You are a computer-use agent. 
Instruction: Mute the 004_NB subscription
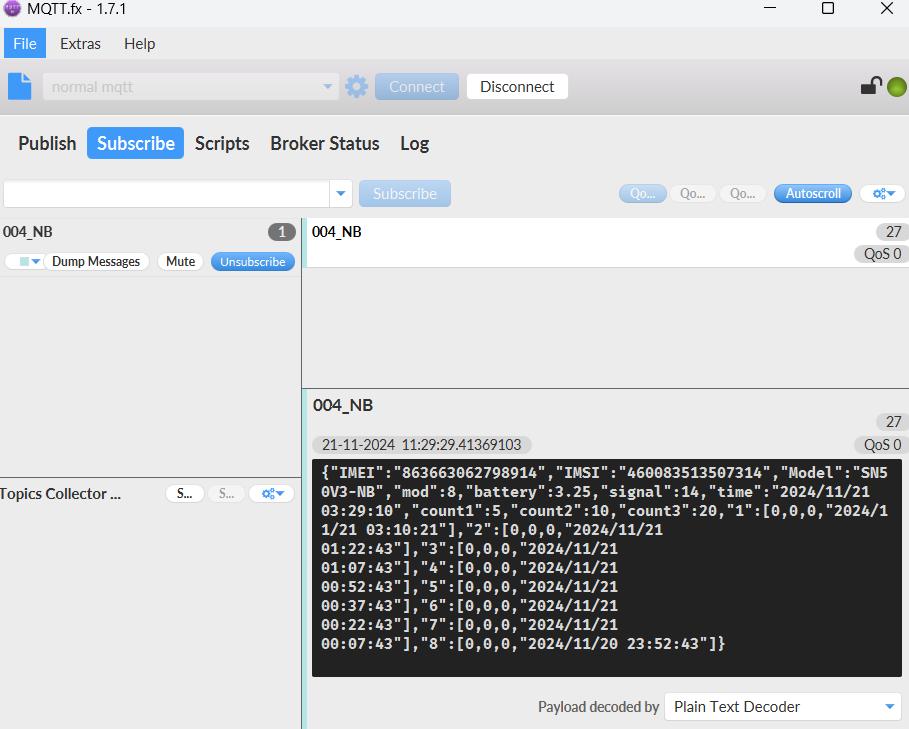(x=180, y=261)
